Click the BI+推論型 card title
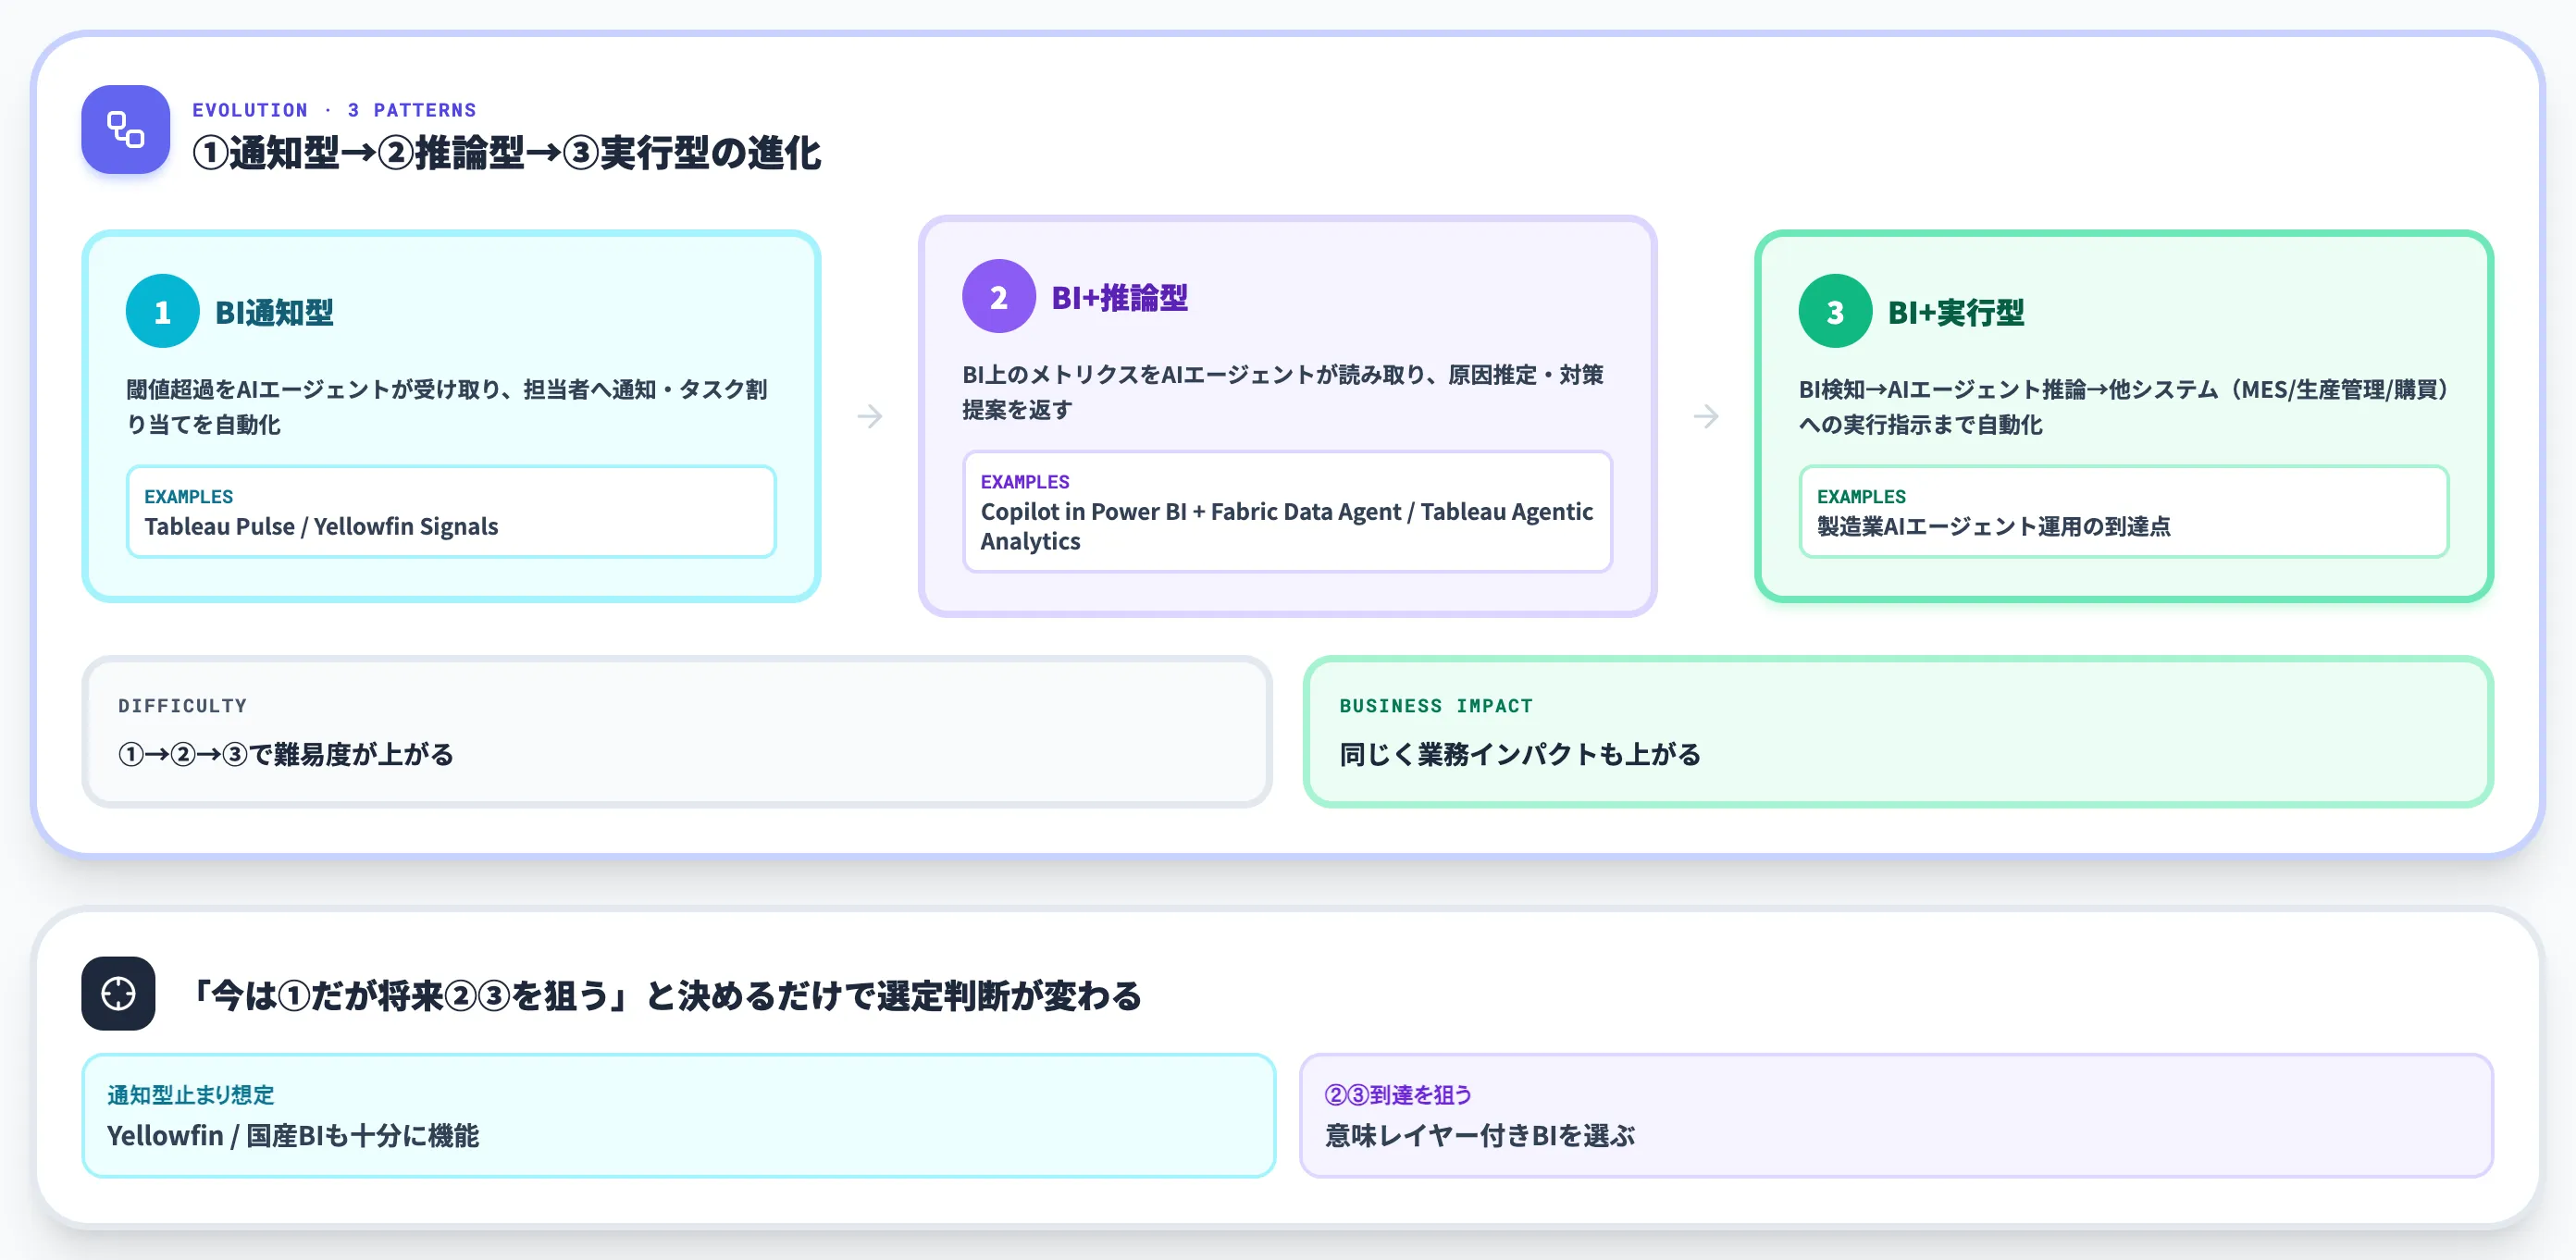The width and height of the screenshot is (2576, 1260). coord(1119,297)
